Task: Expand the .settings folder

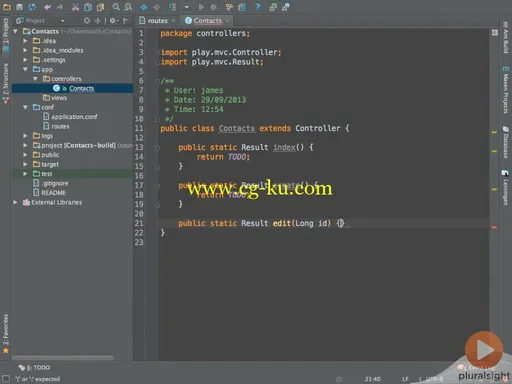Action: (x=25, y=60)
